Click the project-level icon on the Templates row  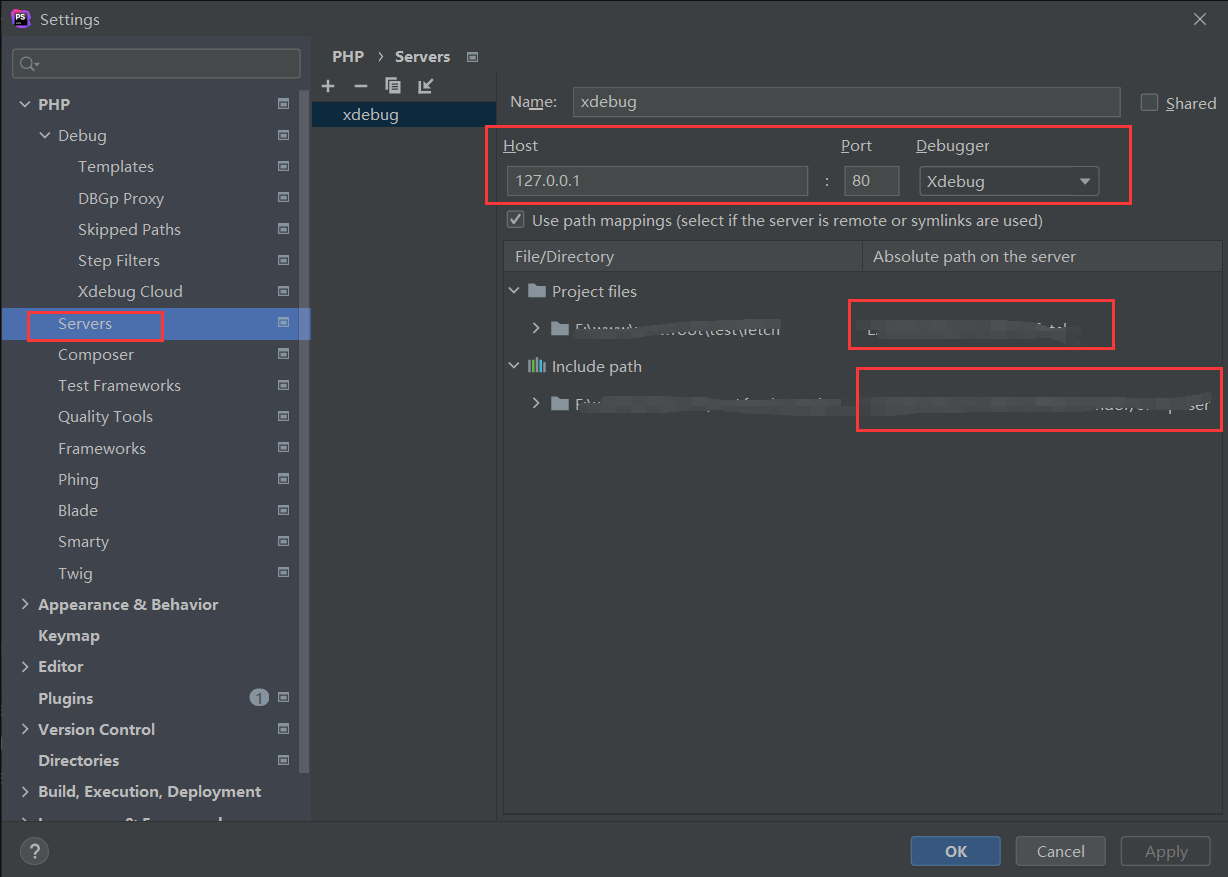pyautogui.click(x=284, y=166)
